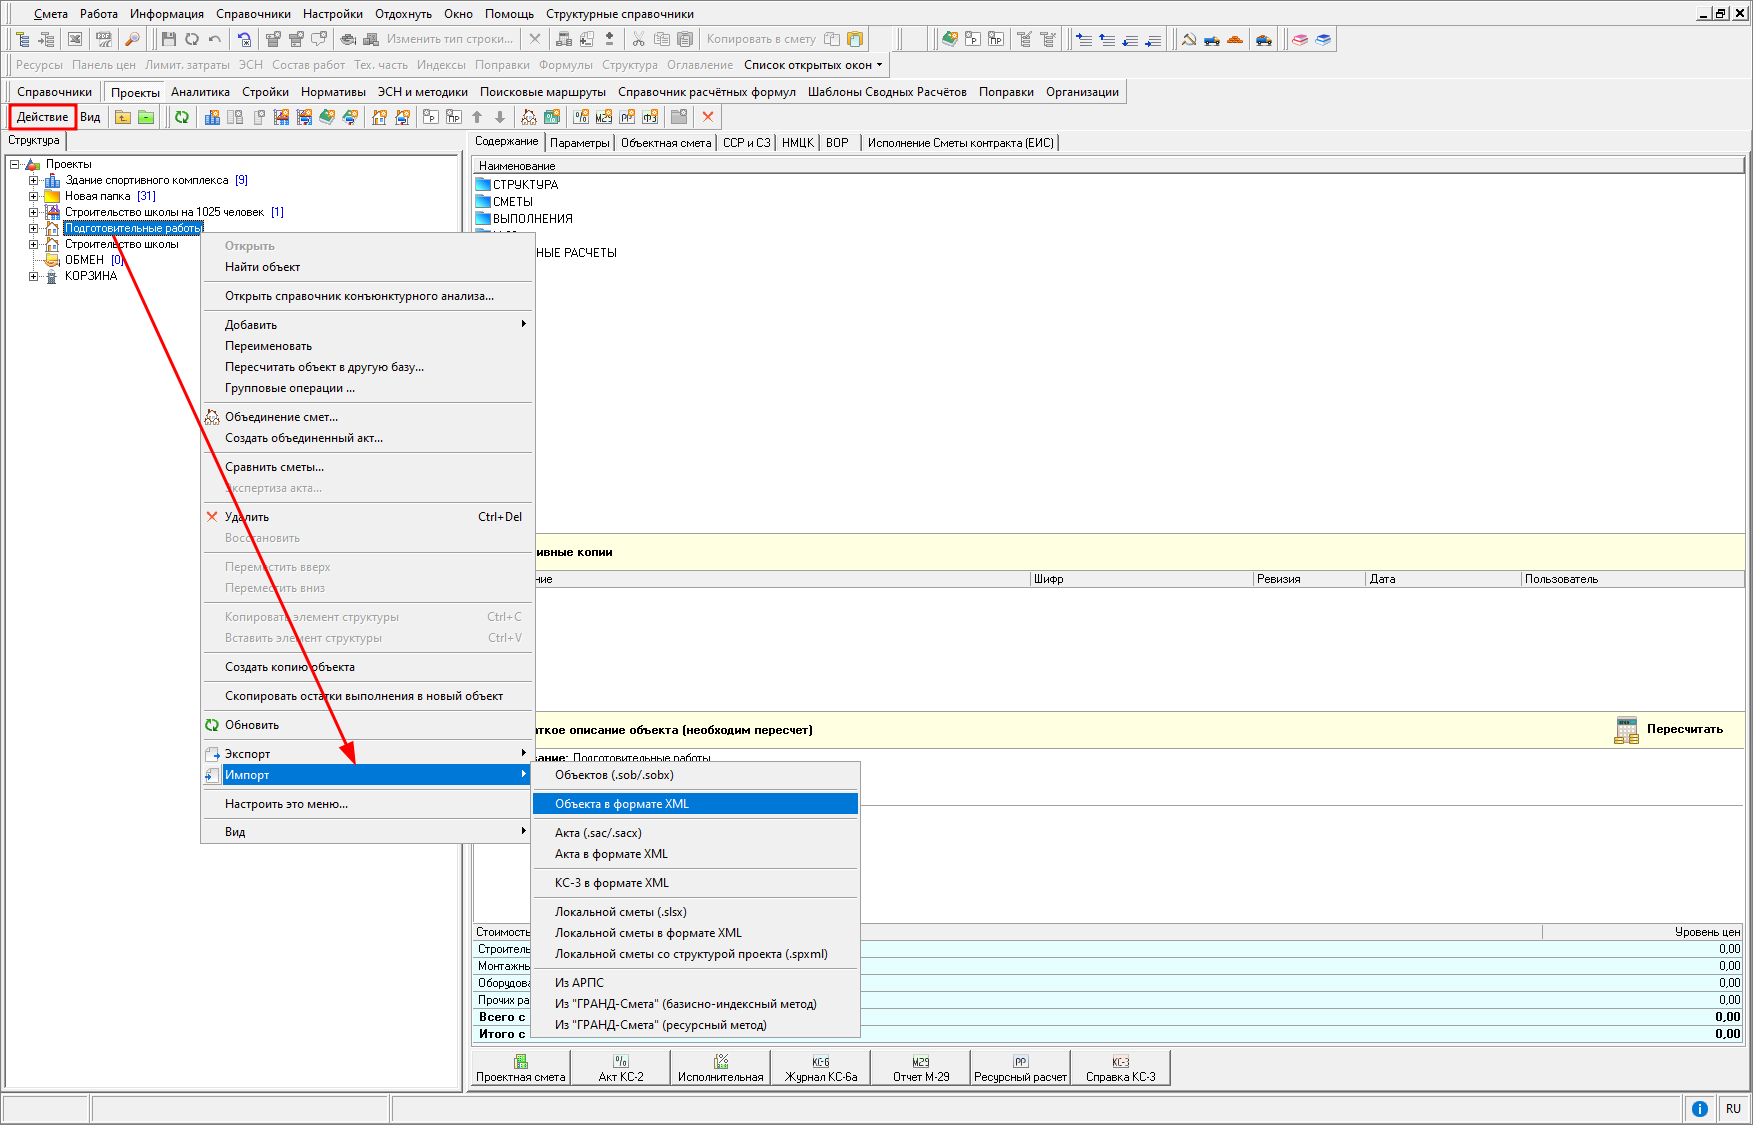Expand the Здание спортивного комплекса tree node
Screen dimensions: 1753x1125
coord(33,181)
